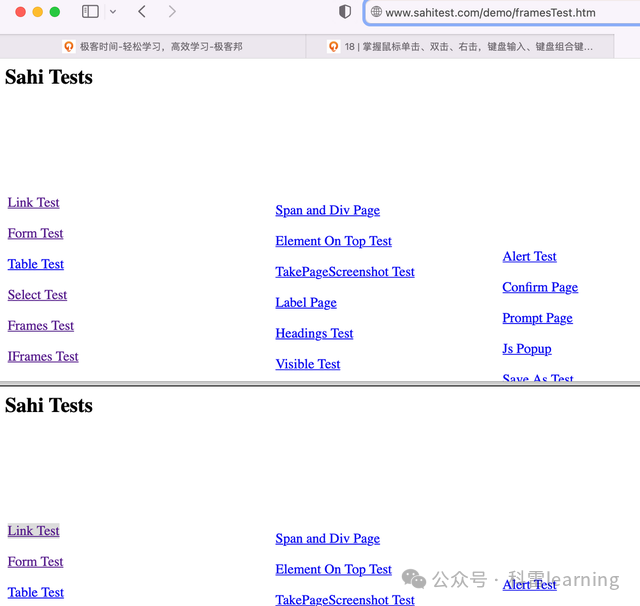The image size is (640, 606).
Task: Open Form Test in bottom frame
Action: pos(36,562)
